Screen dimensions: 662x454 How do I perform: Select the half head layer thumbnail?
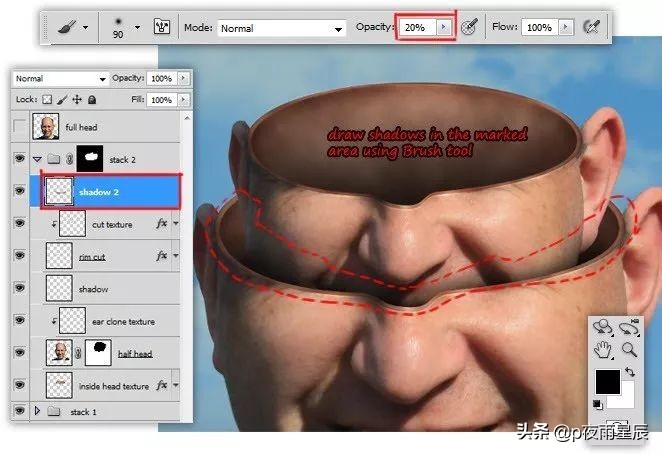59,353
